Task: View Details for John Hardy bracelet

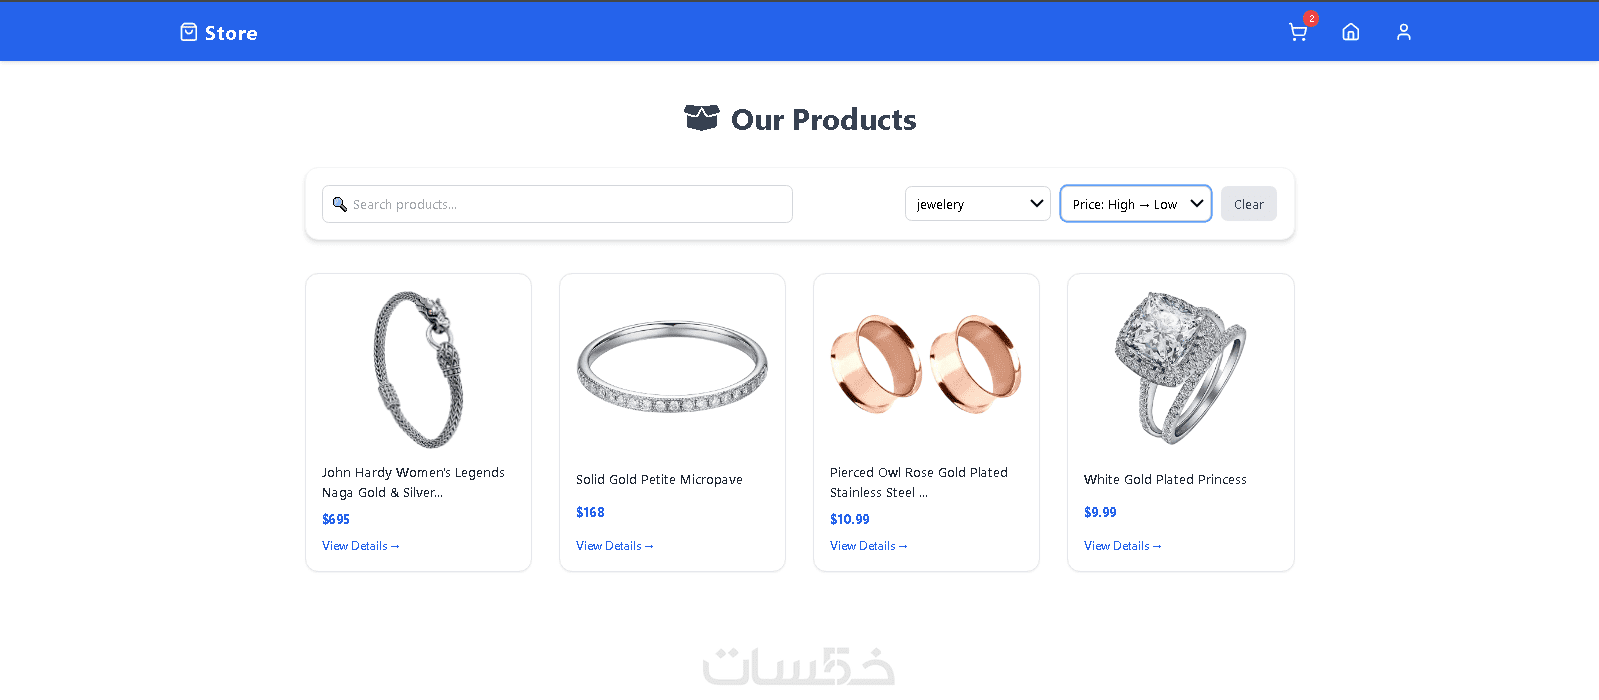Action: 361,546
